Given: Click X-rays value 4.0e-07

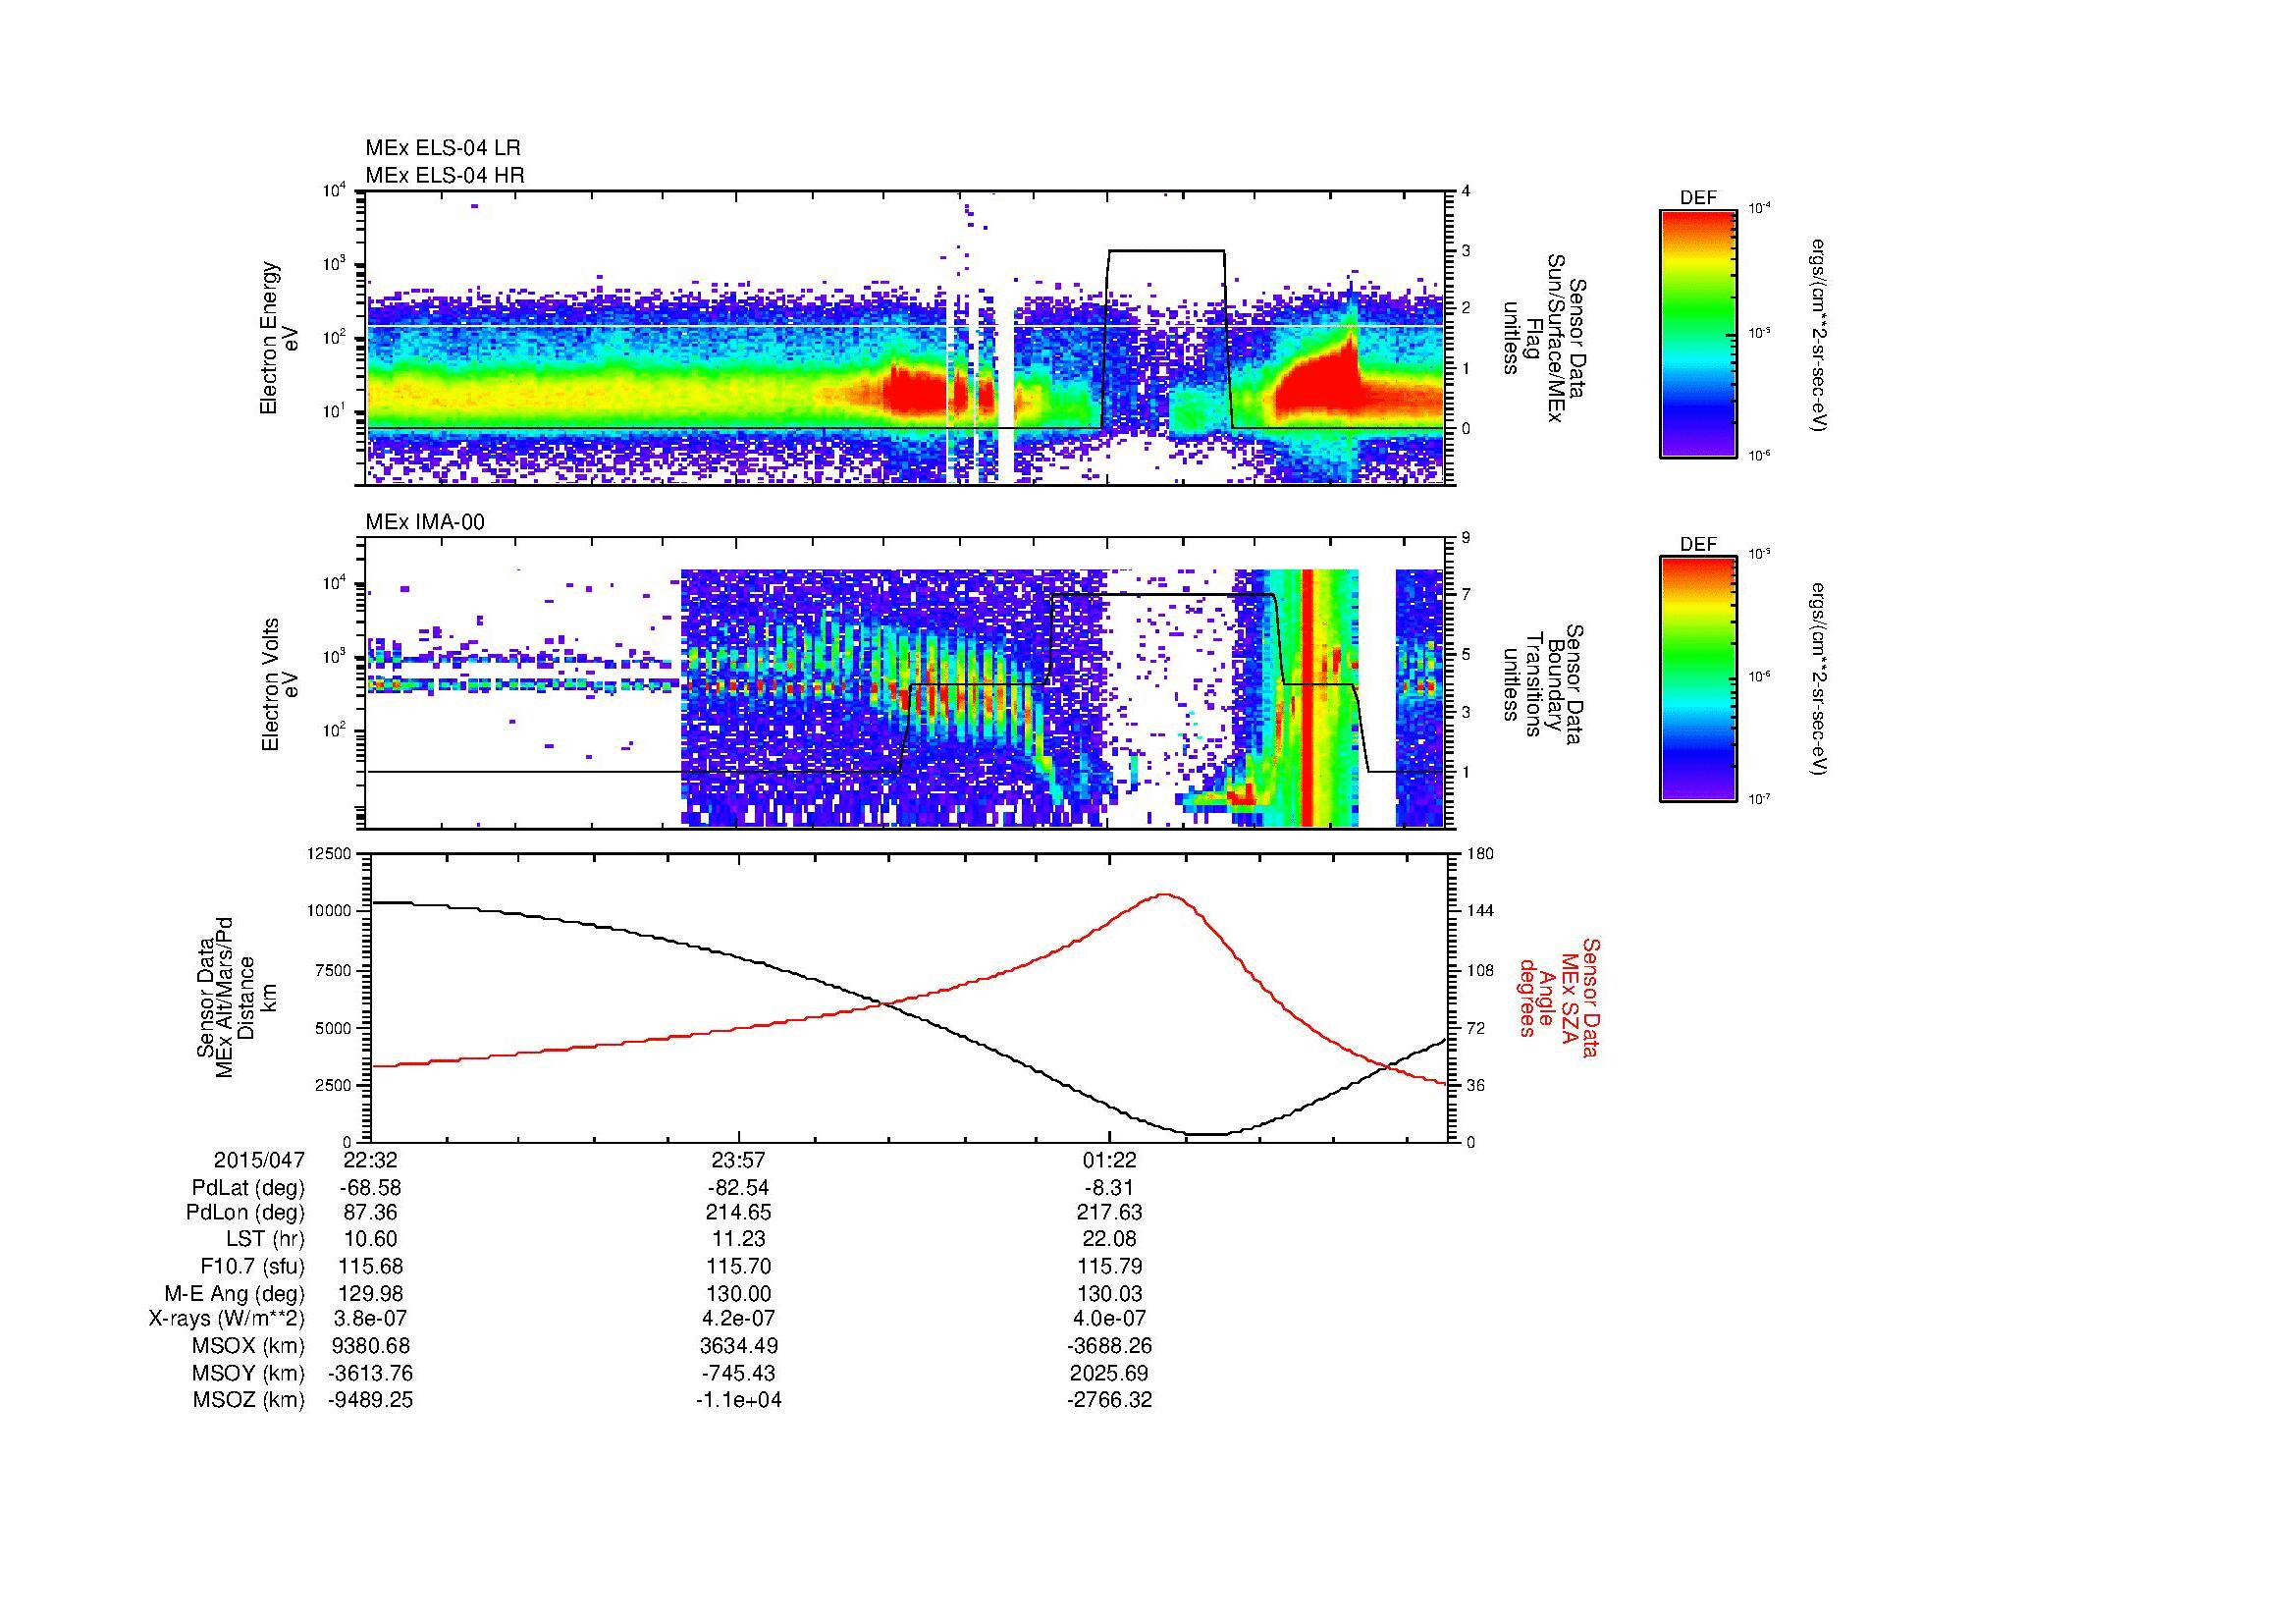Looking at the screenshot, I should tap(1109, 1319).
